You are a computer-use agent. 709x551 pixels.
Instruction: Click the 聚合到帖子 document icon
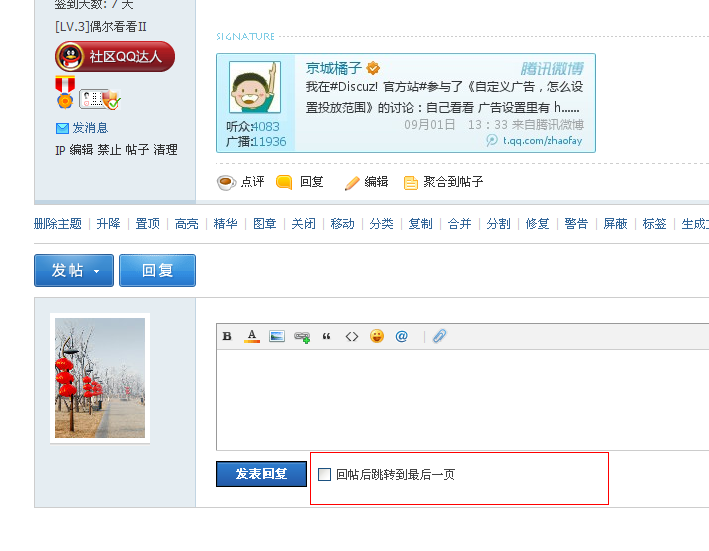click(x=411, y=183)
